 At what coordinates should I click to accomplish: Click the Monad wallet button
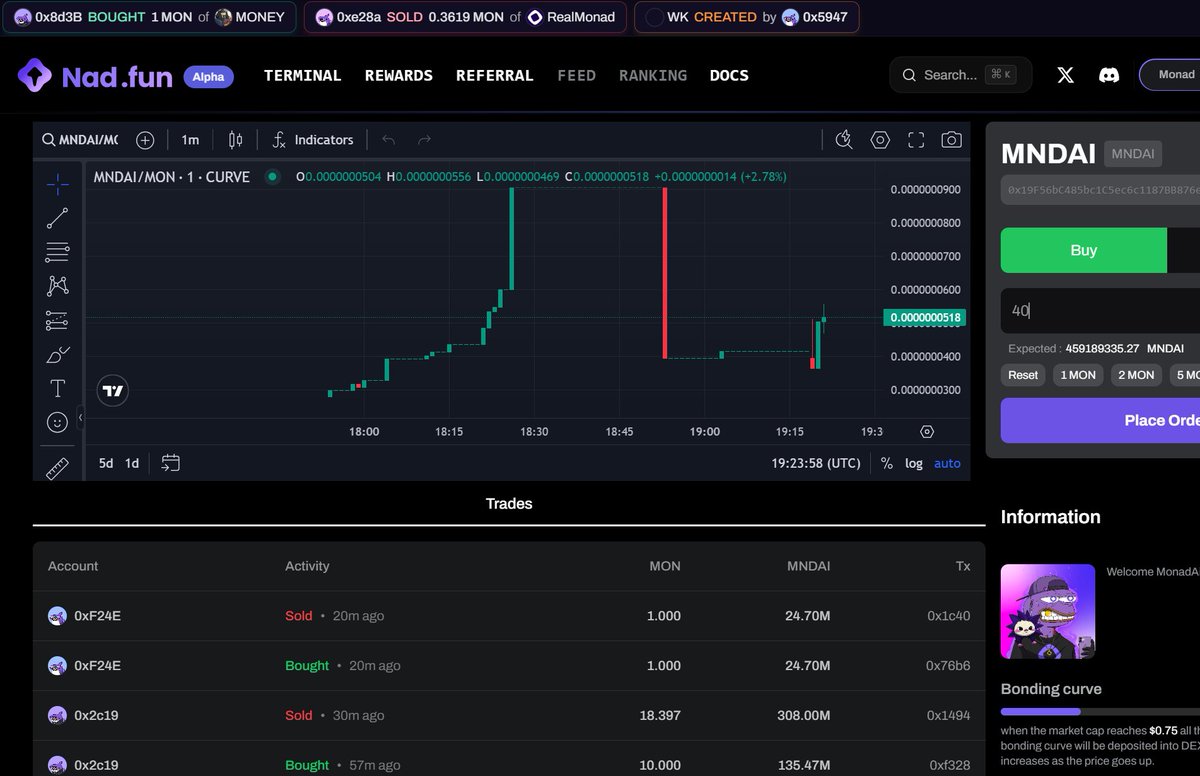pyautogui.click(x=1170, y=75)
